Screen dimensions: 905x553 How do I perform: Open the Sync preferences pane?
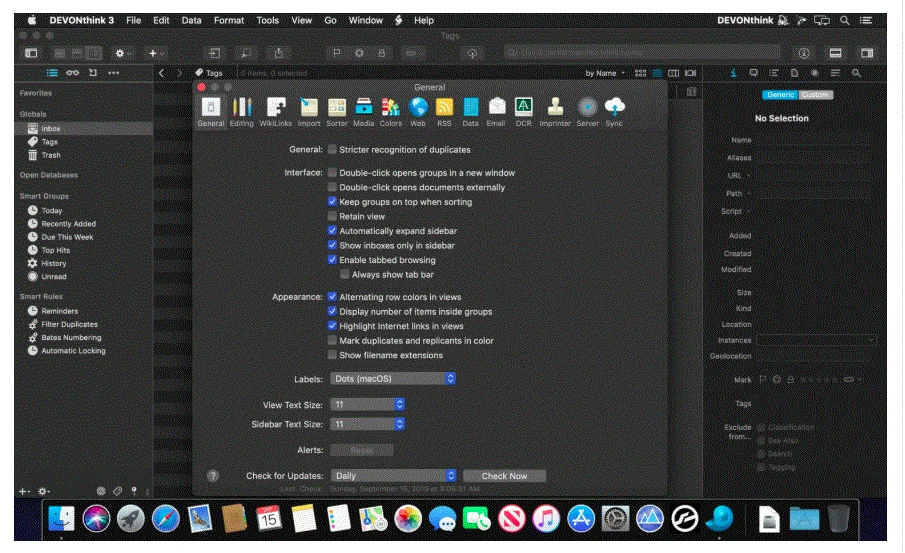click(614, 111)
